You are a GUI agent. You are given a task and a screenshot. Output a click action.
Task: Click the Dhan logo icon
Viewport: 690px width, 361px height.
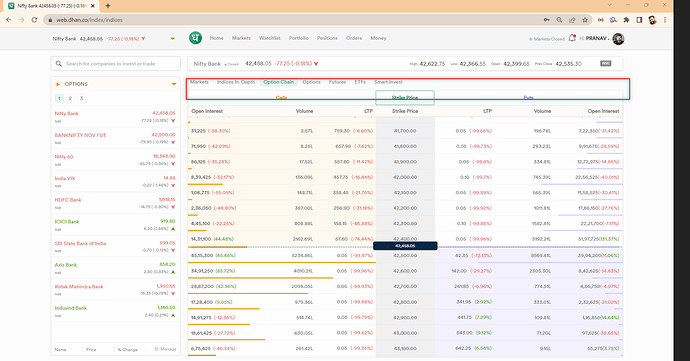pos(195,38)
